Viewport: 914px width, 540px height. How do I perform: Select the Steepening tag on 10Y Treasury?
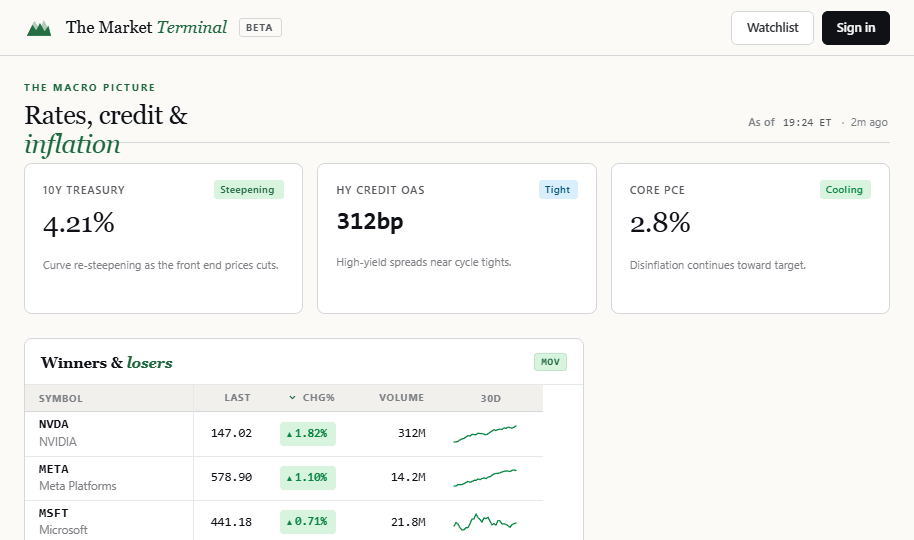click(249, 190)
